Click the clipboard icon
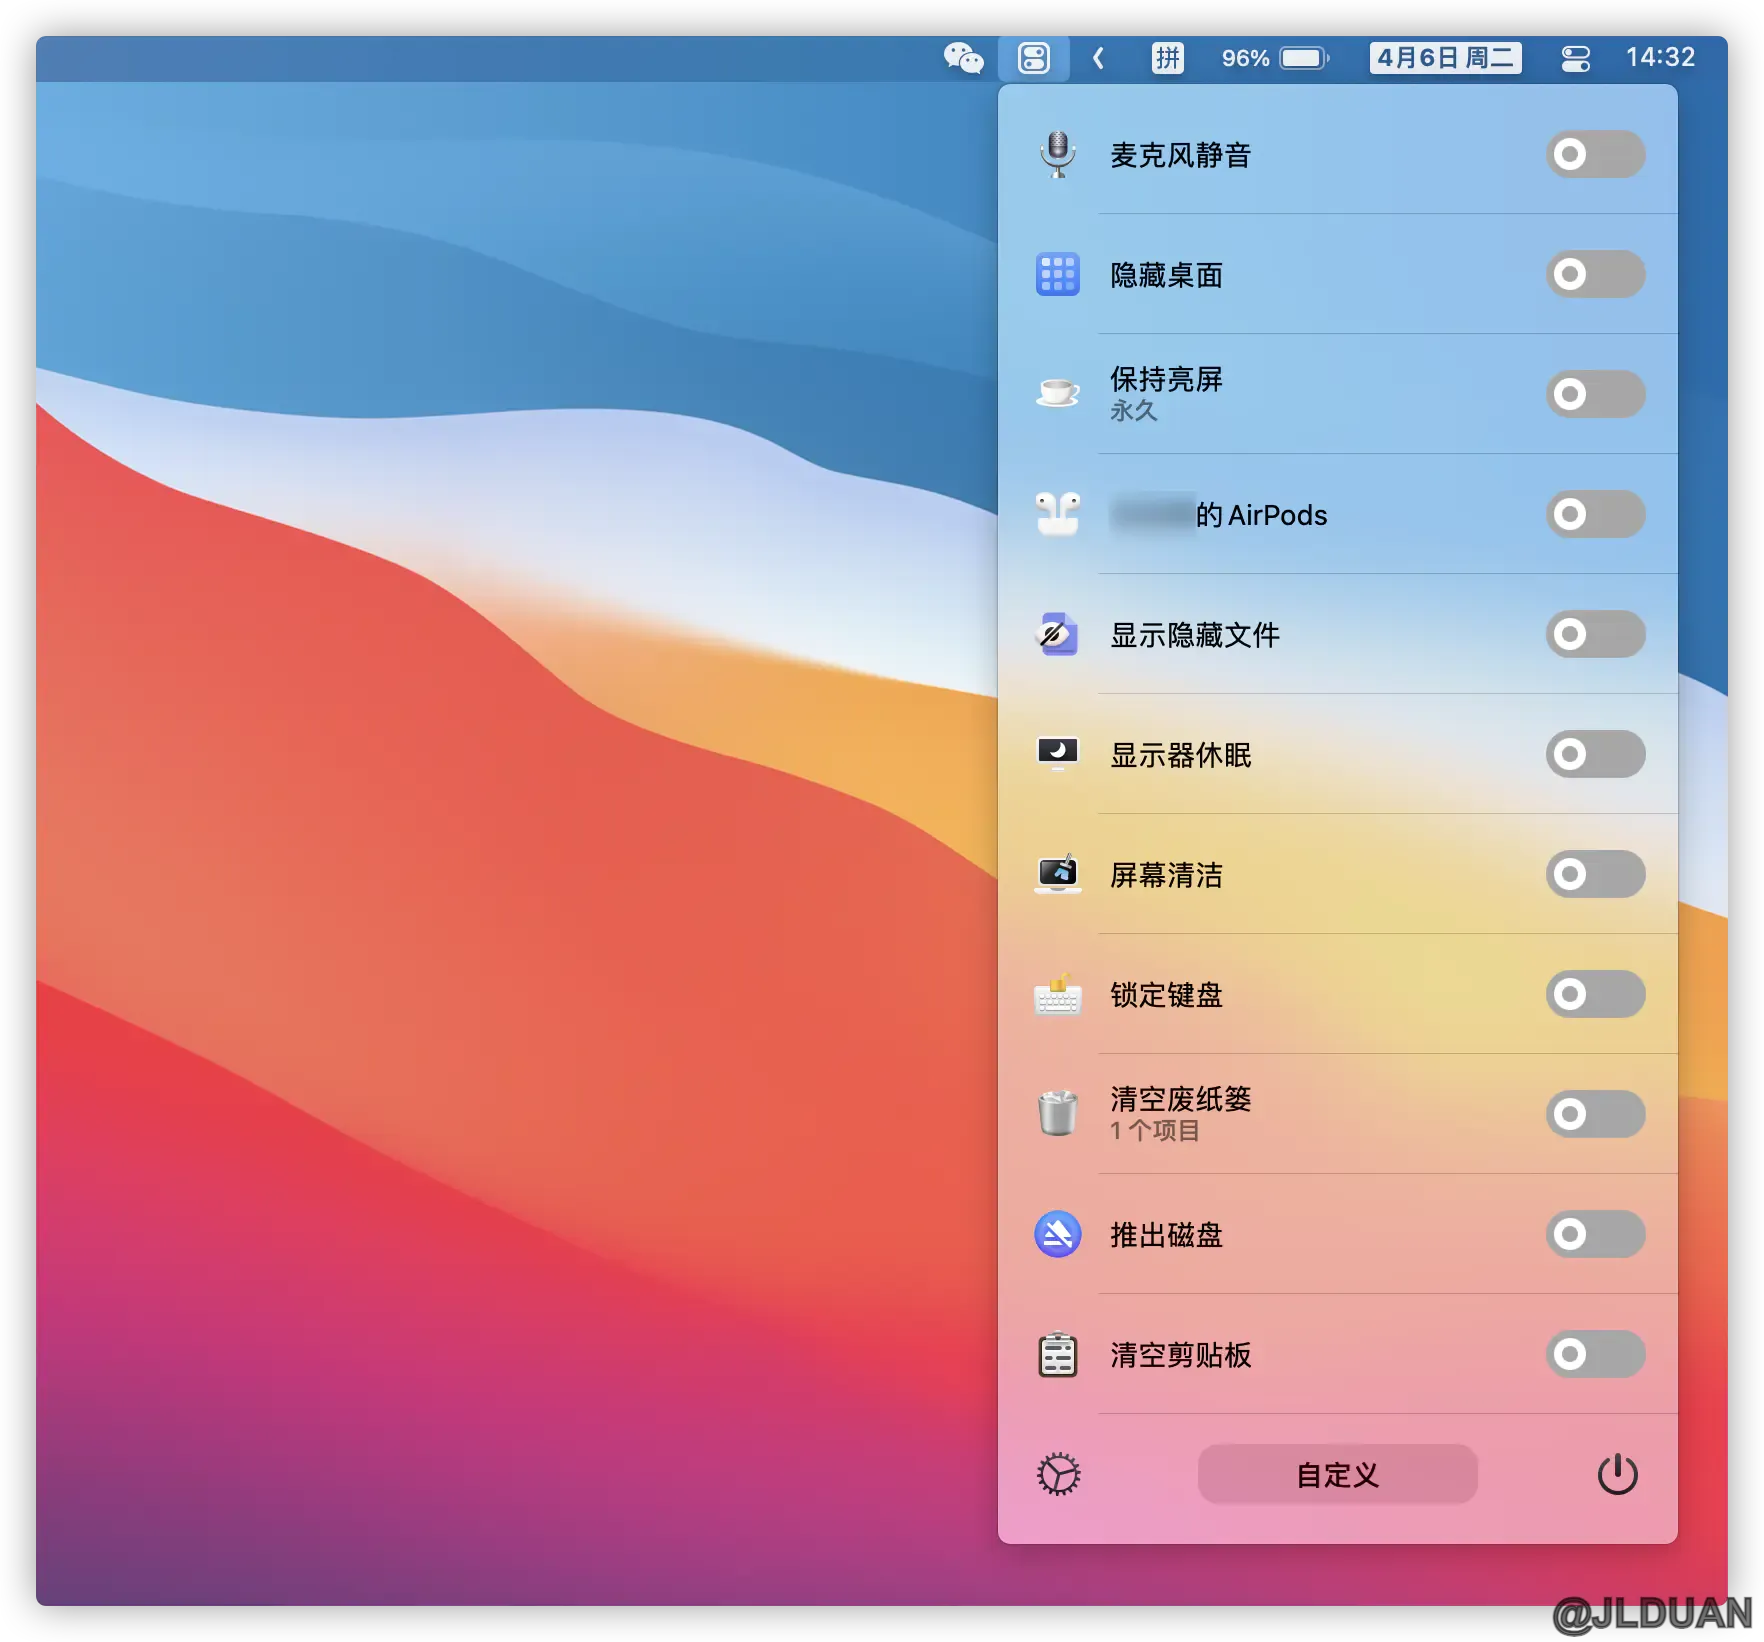 click(1058, 1354)
